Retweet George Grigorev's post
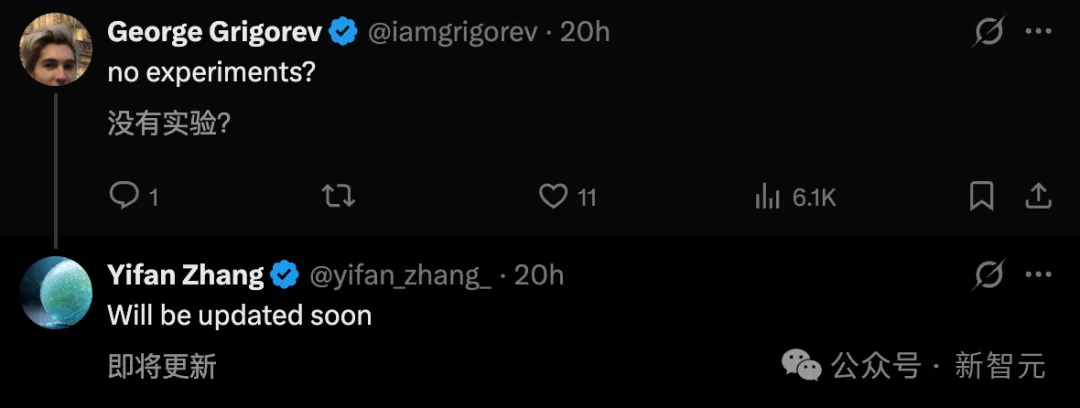1080x408 pixels. 339,196
